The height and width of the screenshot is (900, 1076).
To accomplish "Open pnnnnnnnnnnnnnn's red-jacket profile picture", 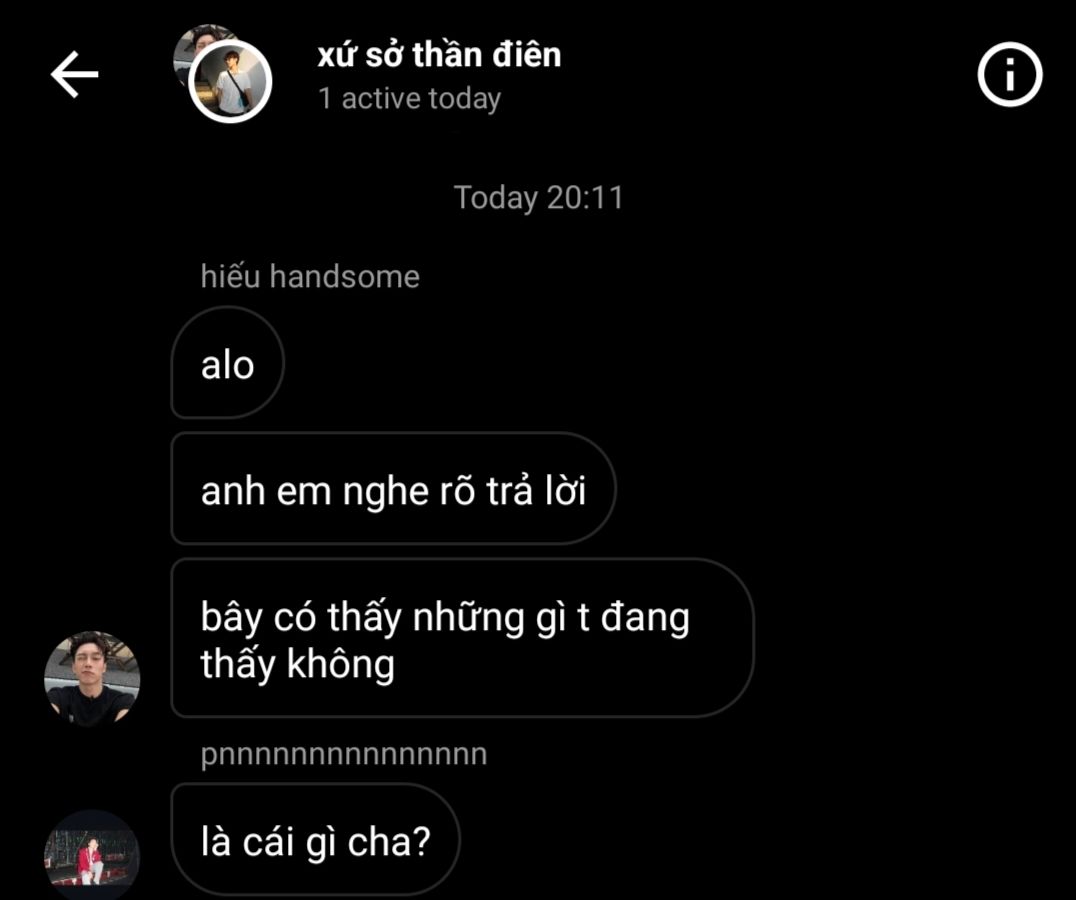I will click(92, 855).
